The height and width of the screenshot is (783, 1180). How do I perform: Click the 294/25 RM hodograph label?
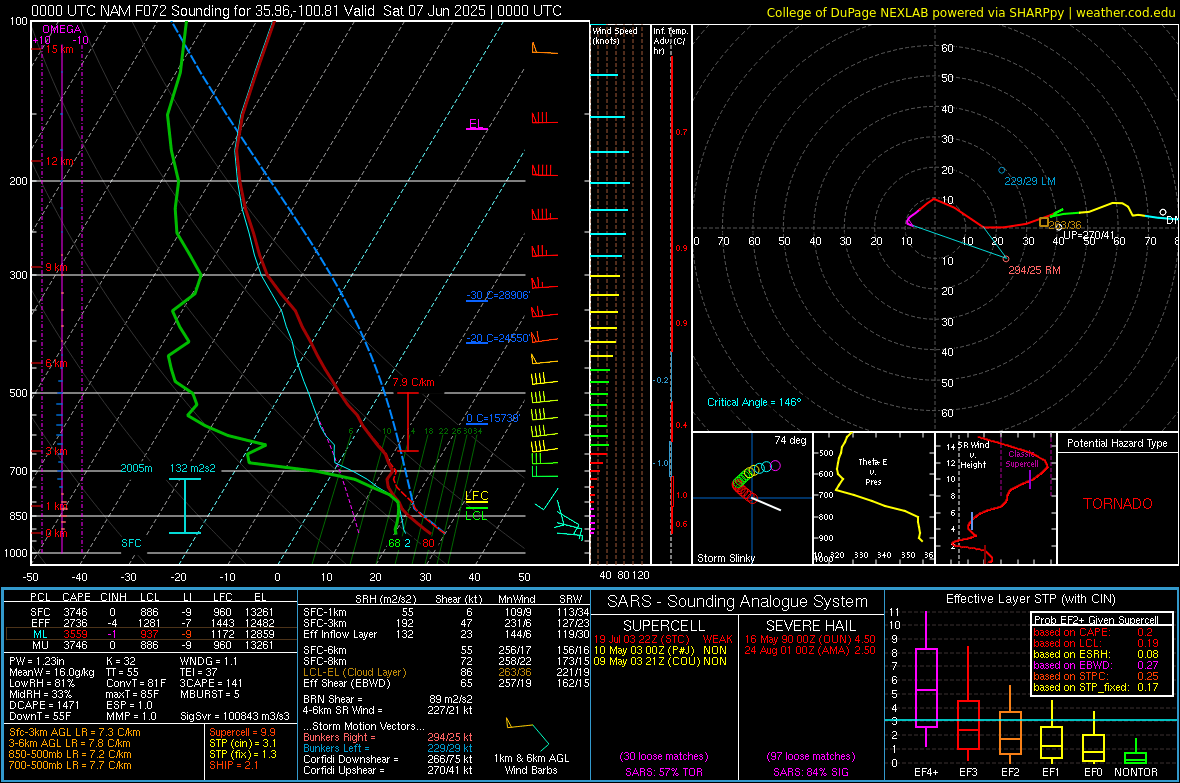(x=1034, y=270)
